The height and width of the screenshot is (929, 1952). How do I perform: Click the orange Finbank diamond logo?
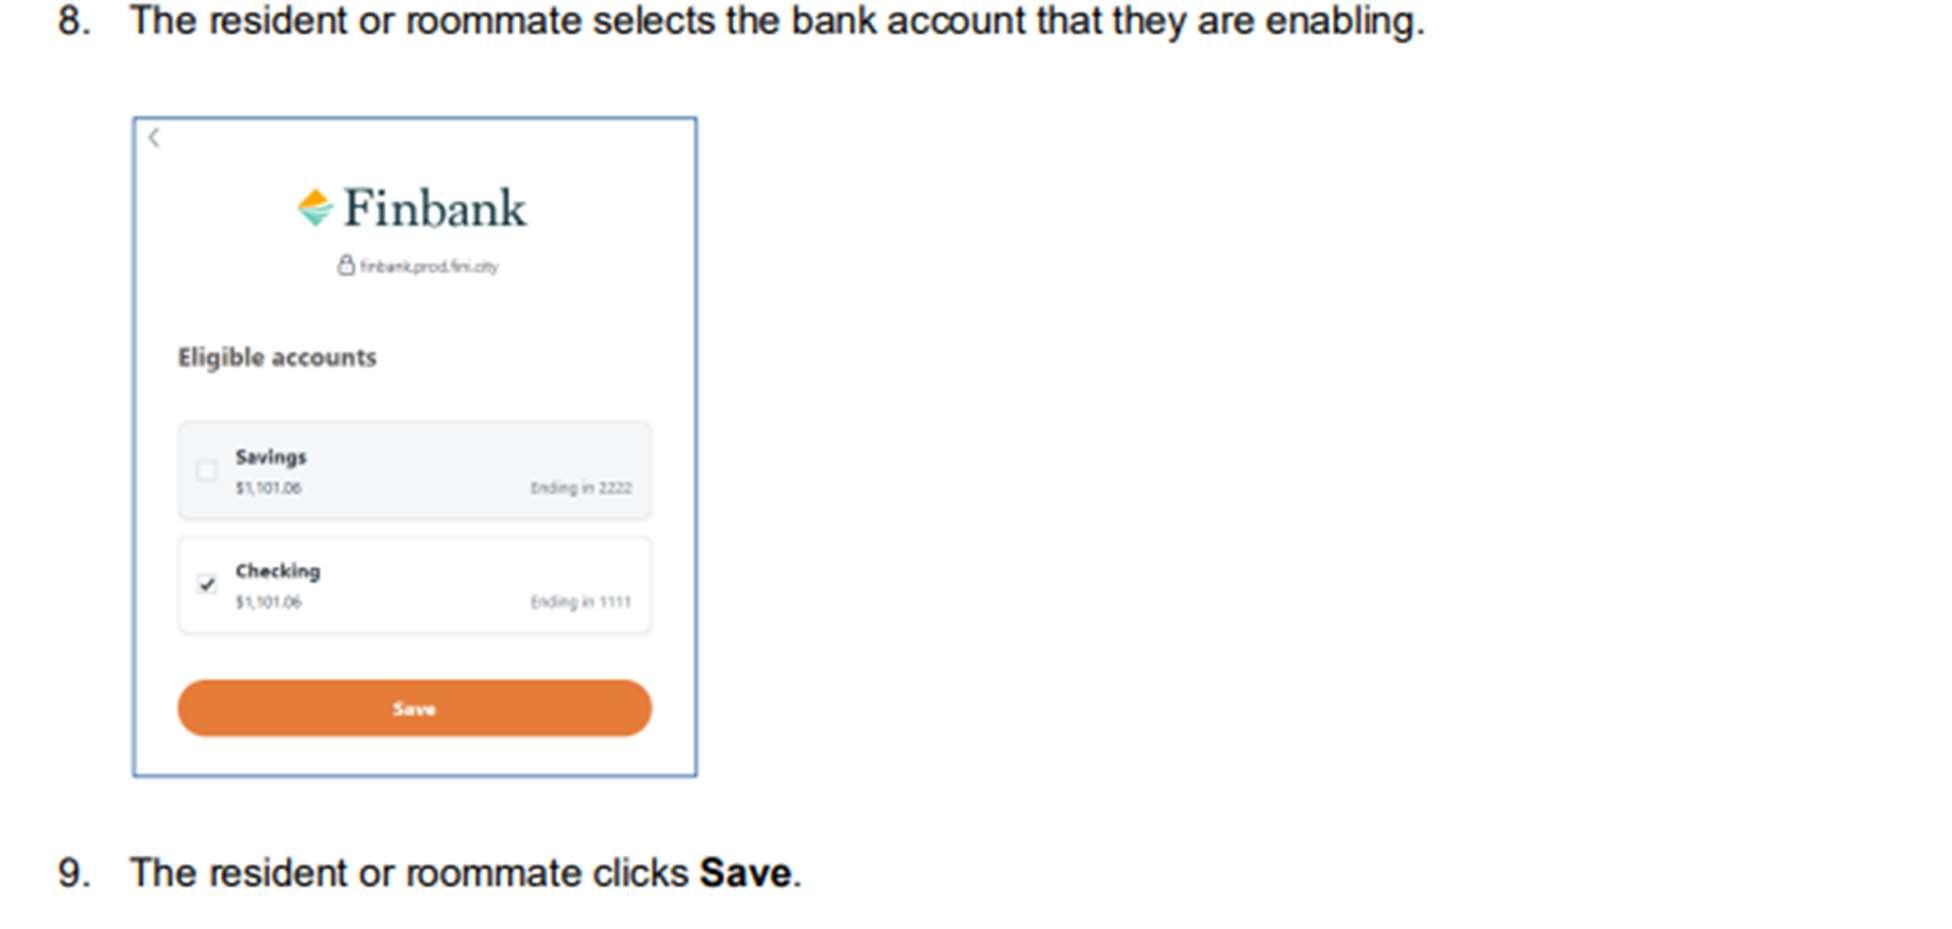tap(315, 207)
